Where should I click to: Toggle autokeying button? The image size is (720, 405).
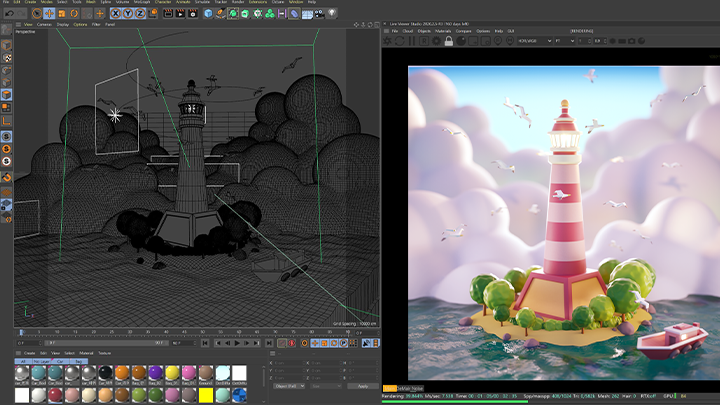(x=292, y=343)
